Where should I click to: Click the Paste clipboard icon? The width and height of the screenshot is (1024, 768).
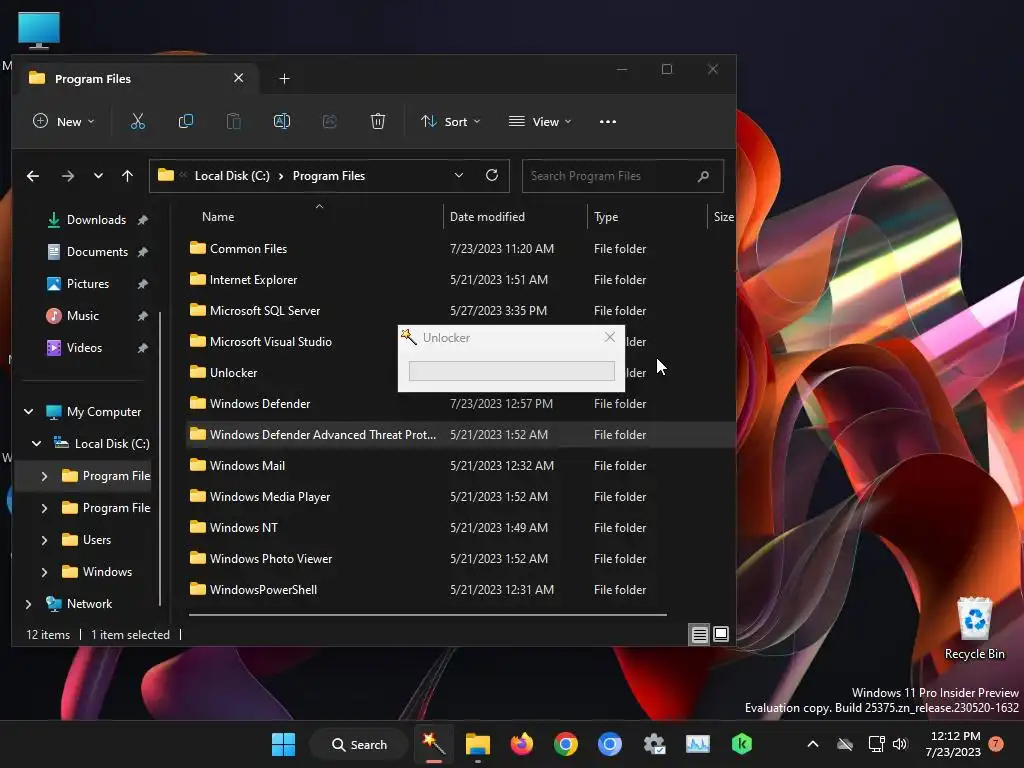click(234, 121)
